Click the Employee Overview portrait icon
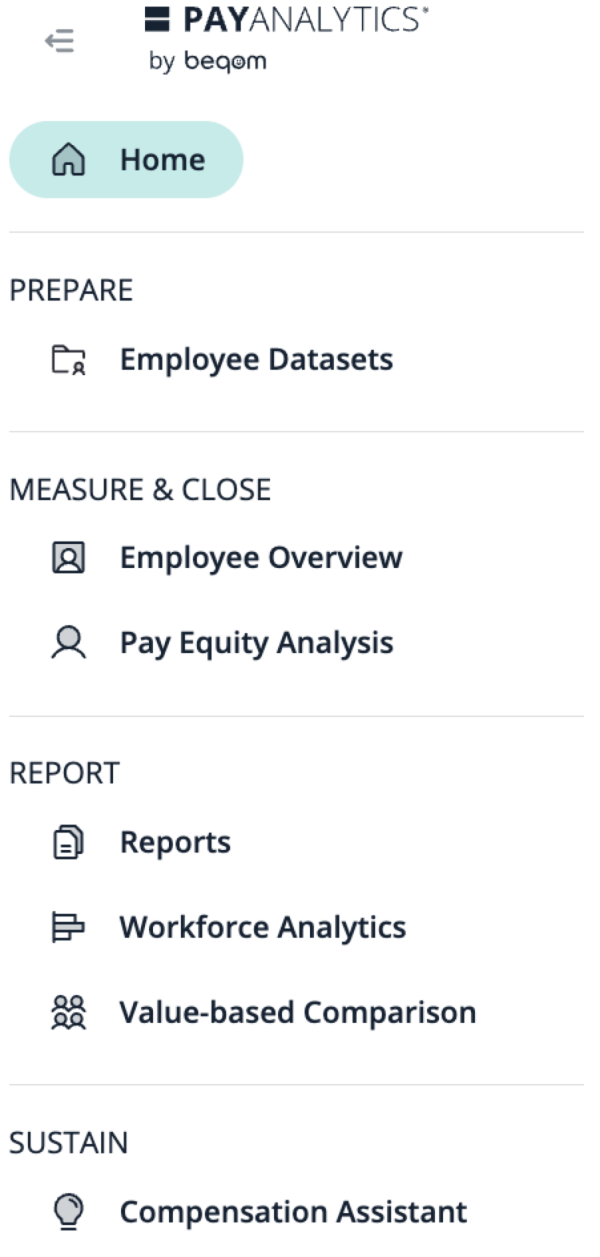Image resolution: width=600 pixels, height=1257 pixels. (x=68, y=558)
